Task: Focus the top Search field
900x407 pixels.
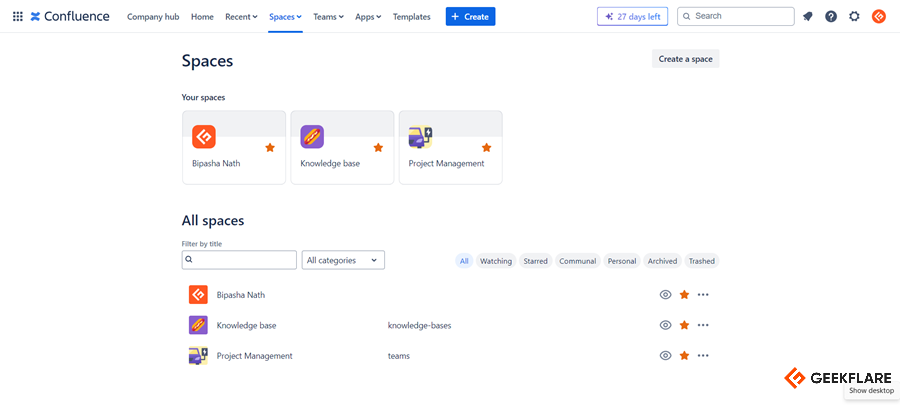Action: (x=736, y=17)
